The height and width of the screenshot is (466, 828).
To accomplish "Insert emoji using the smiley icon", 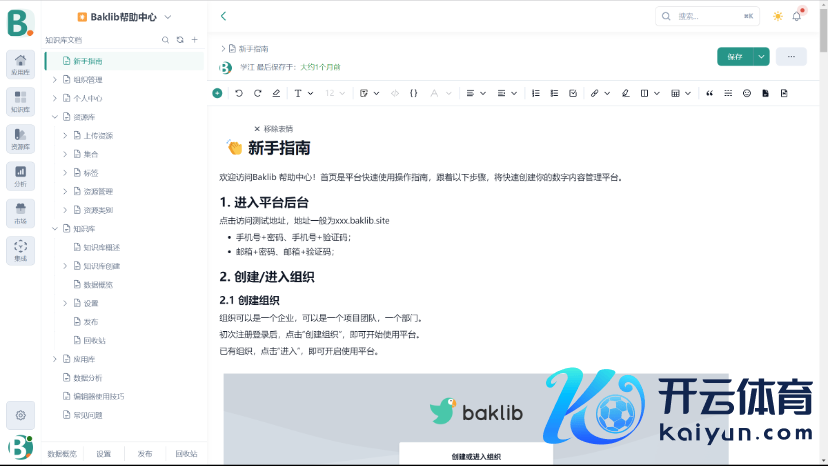I will tap(746, 93).
